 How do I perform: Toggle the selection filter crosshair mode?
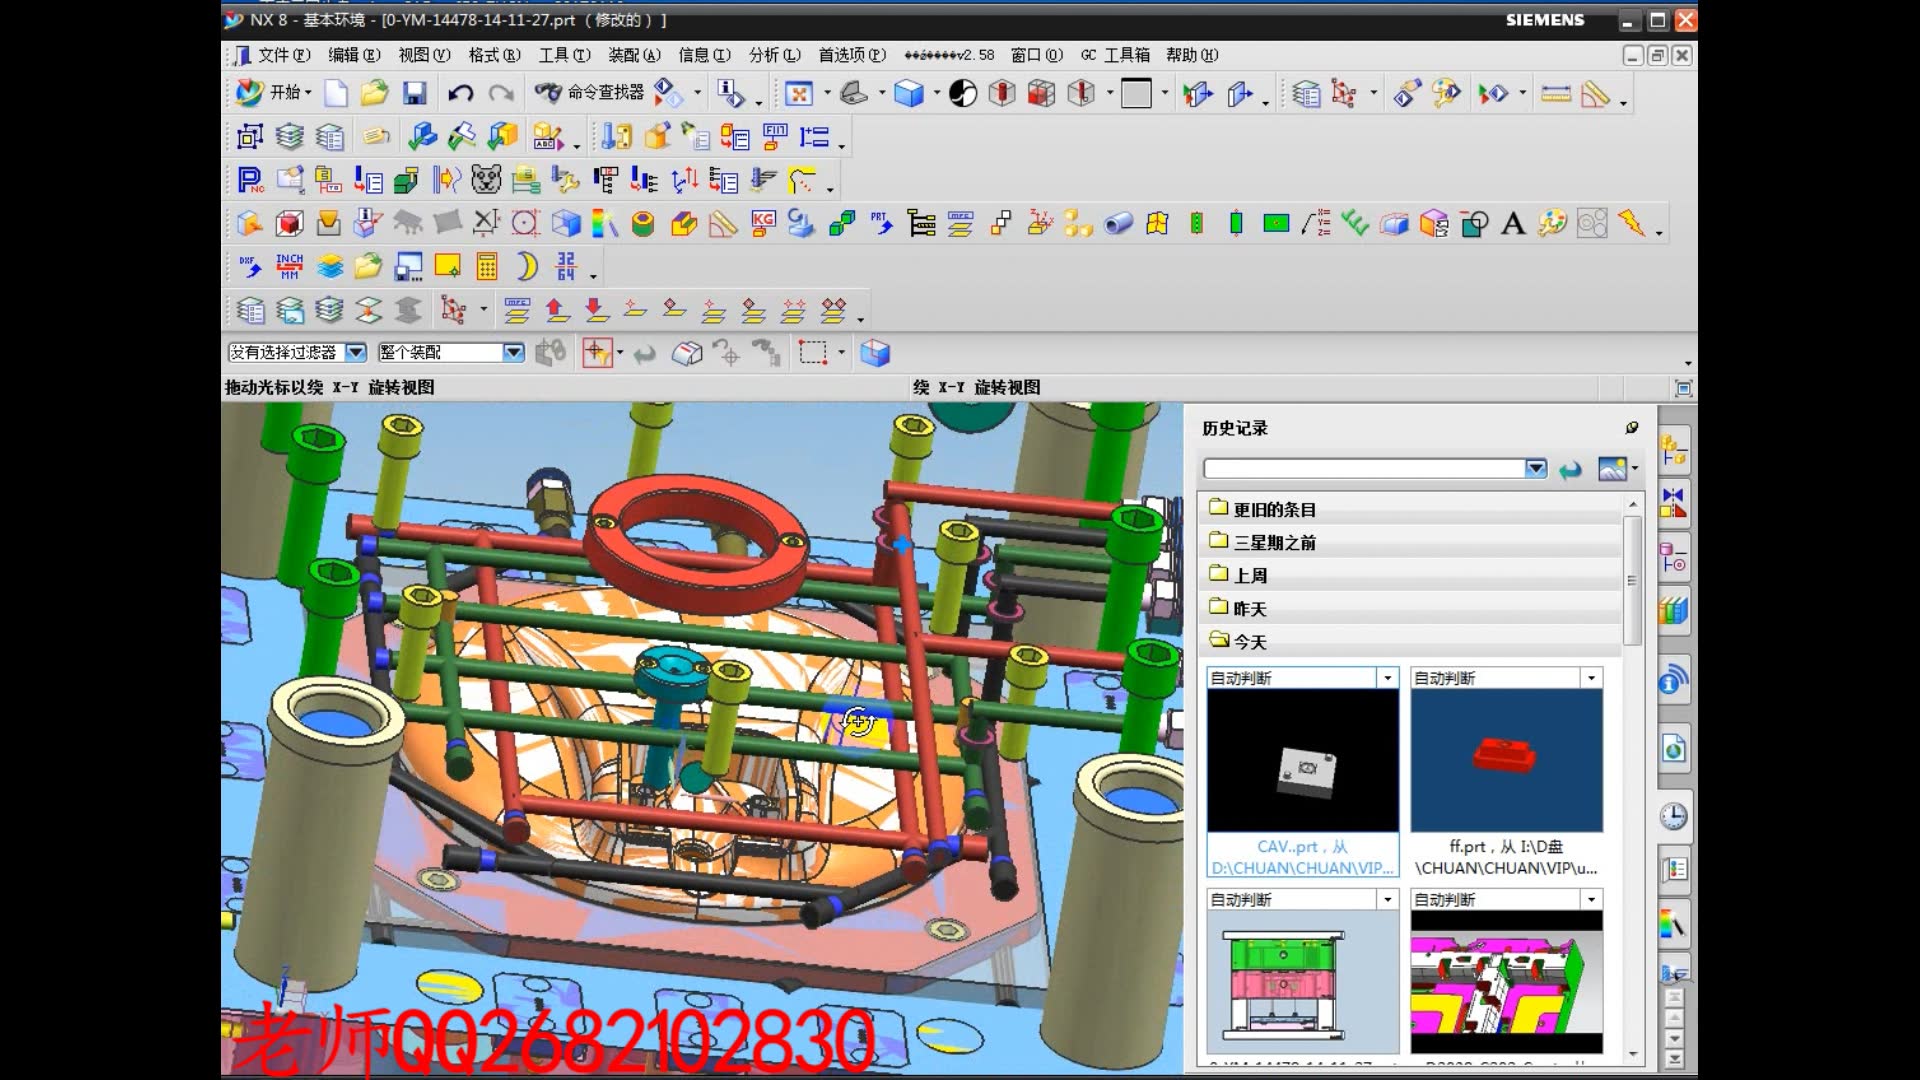(597, 352)
